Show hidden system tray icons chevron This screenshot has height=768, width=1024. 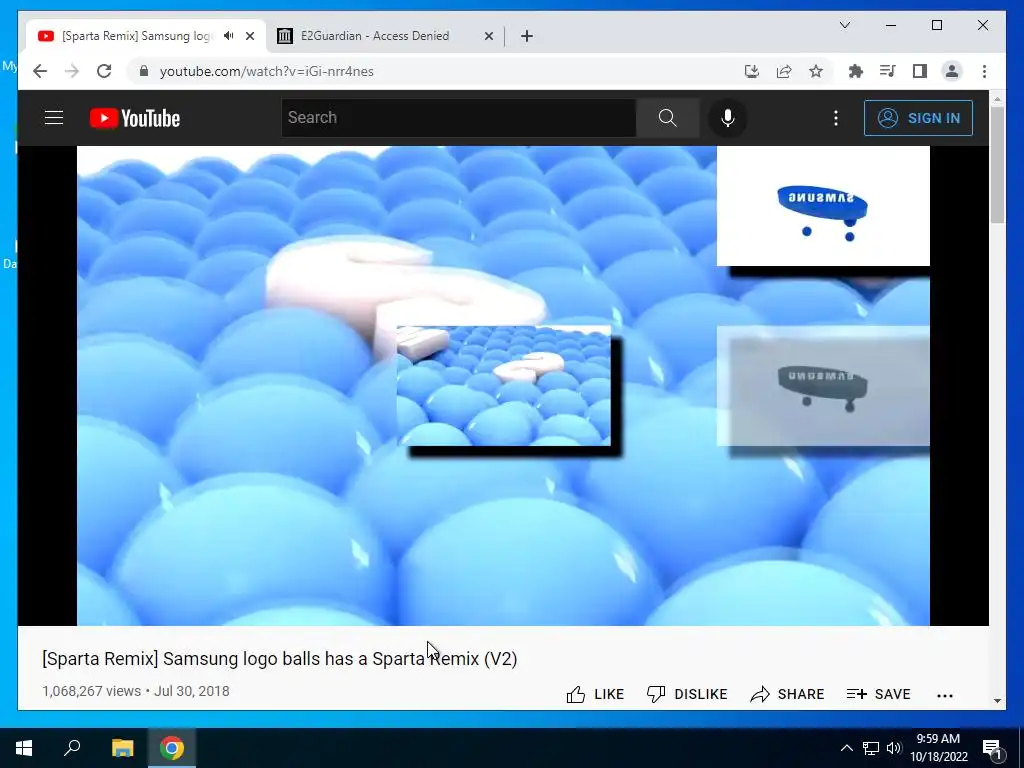[846, 748]
